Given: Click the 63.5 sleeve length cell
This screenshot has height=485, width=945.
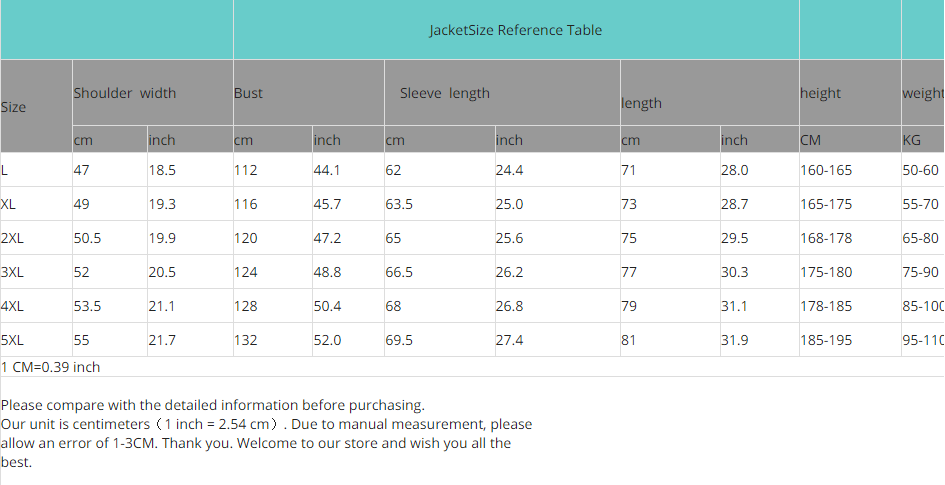Looking at the screenshot, I should tap(399, 204).
